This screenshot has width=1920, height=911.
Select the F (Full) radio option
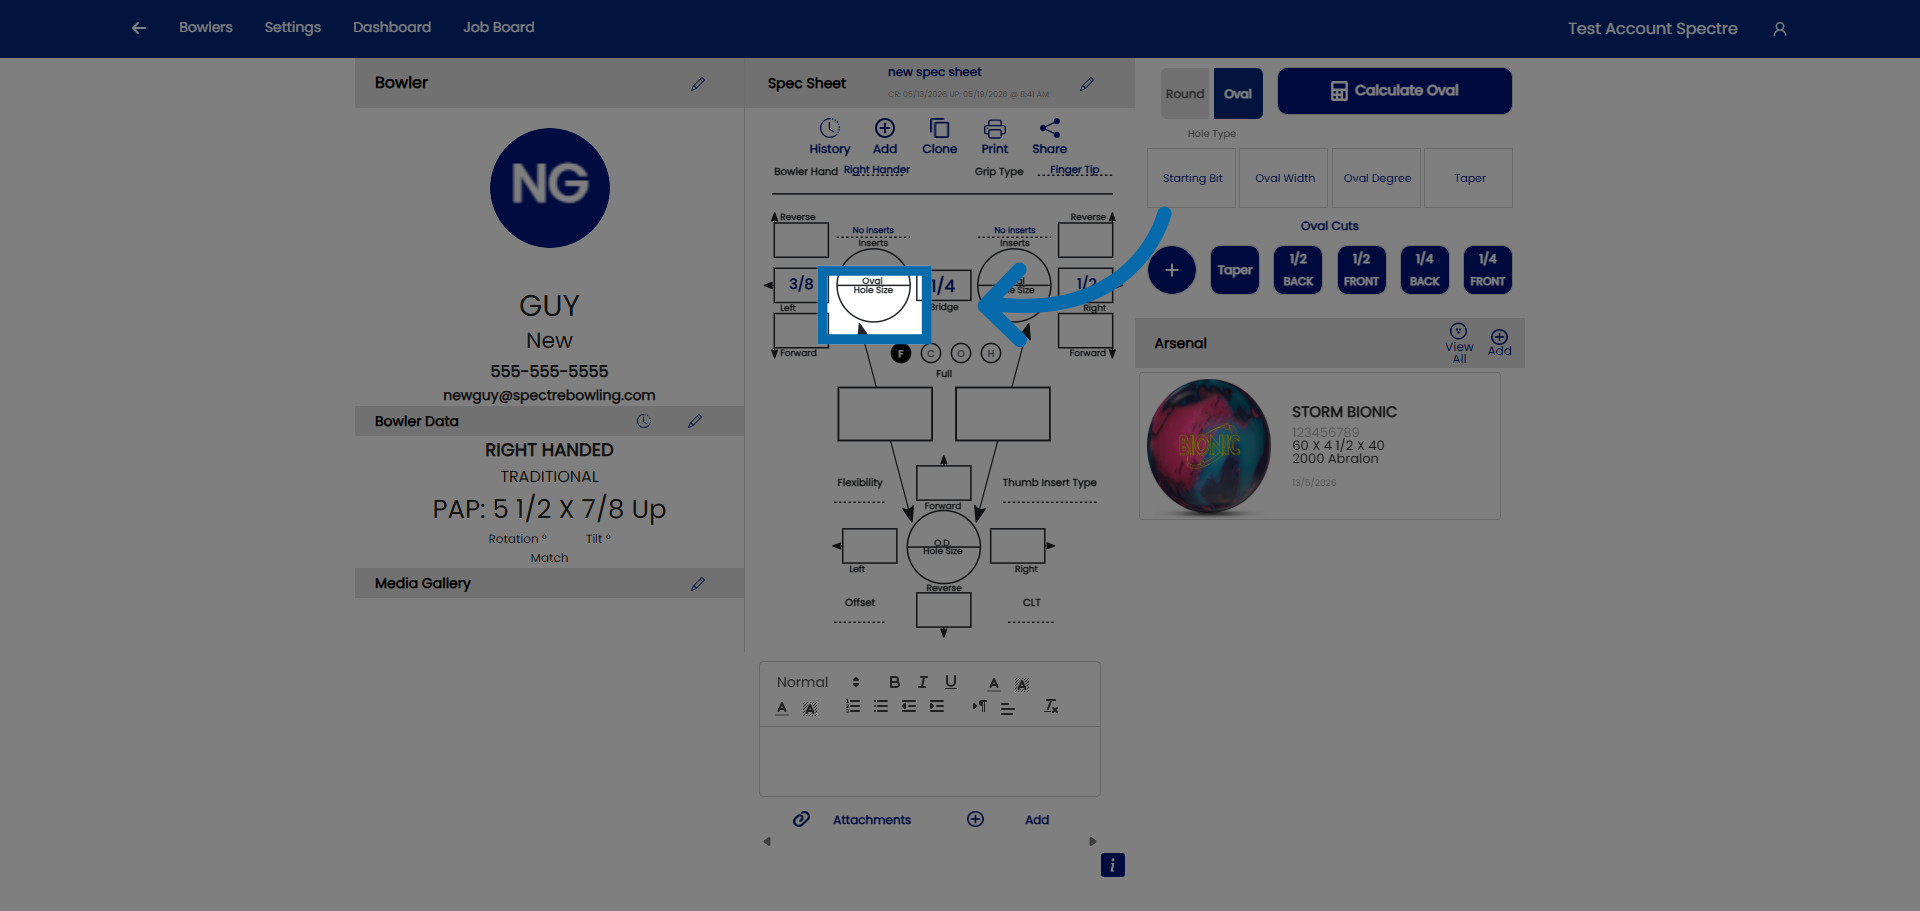coord(901,353)
